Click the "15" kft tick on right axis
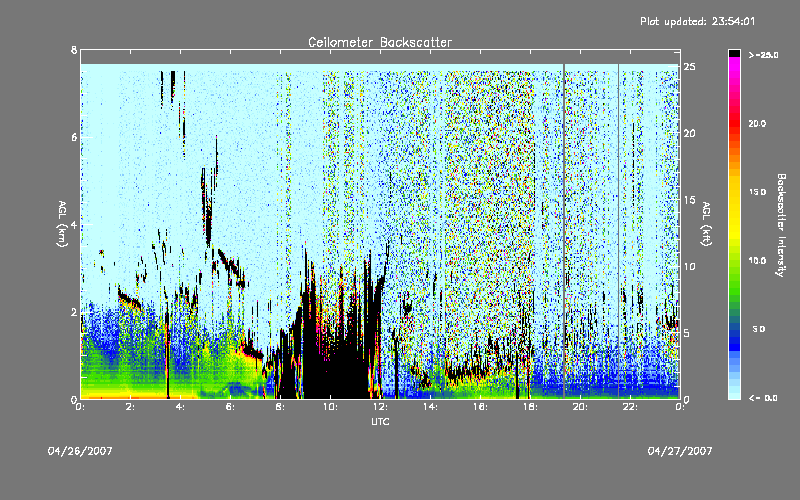The height and width of the screenshot is (500, 800). tap(690, 199)
